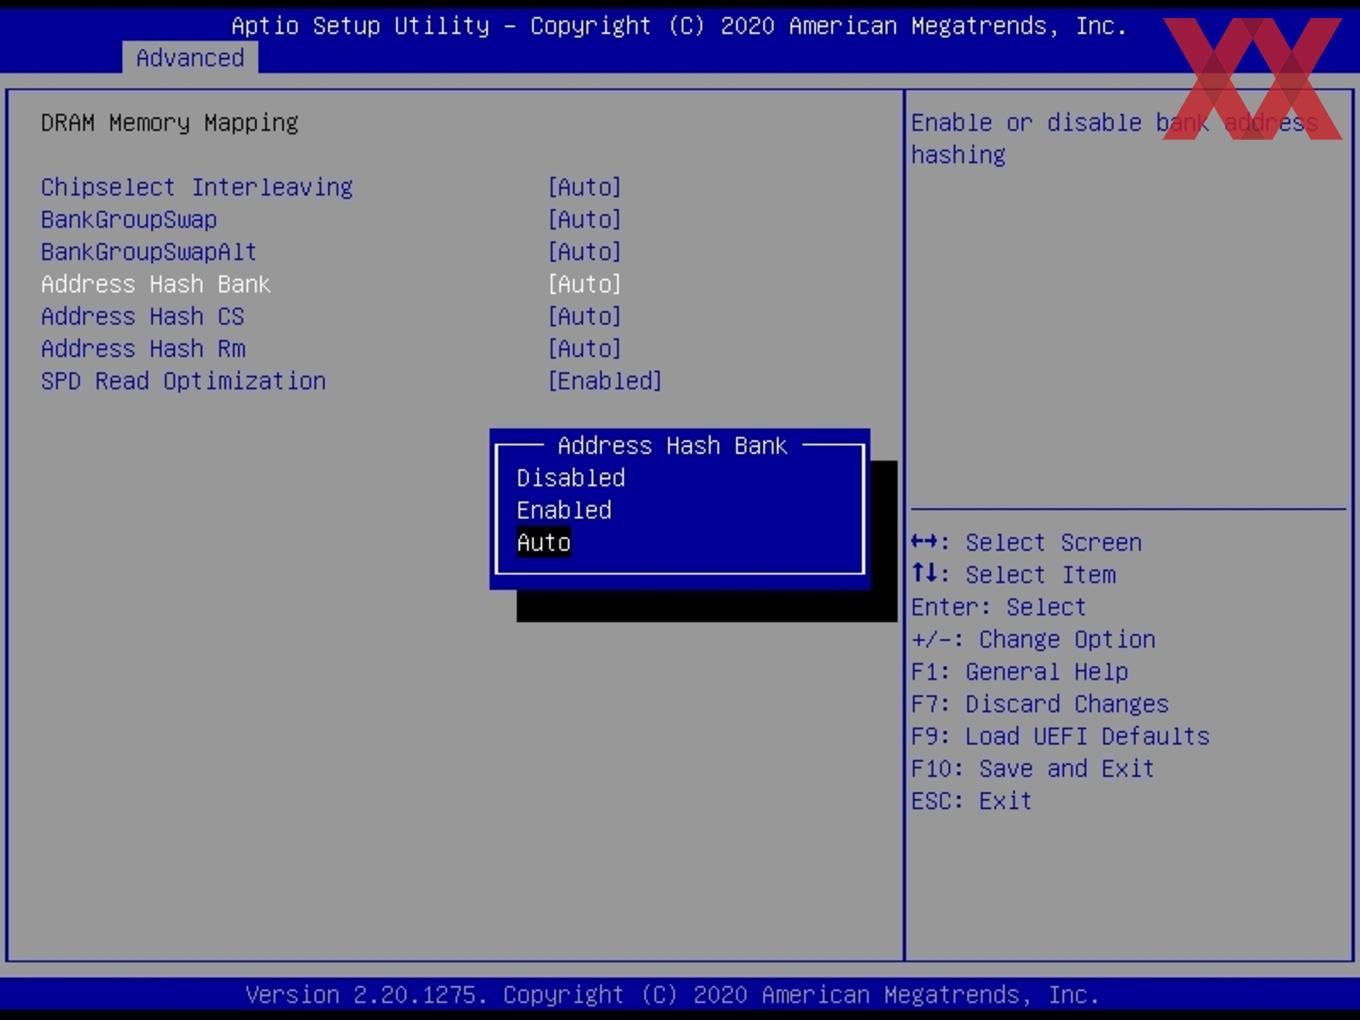
Task: Click the Select Screen arrows hint
Action: (x=1026, y=542)
